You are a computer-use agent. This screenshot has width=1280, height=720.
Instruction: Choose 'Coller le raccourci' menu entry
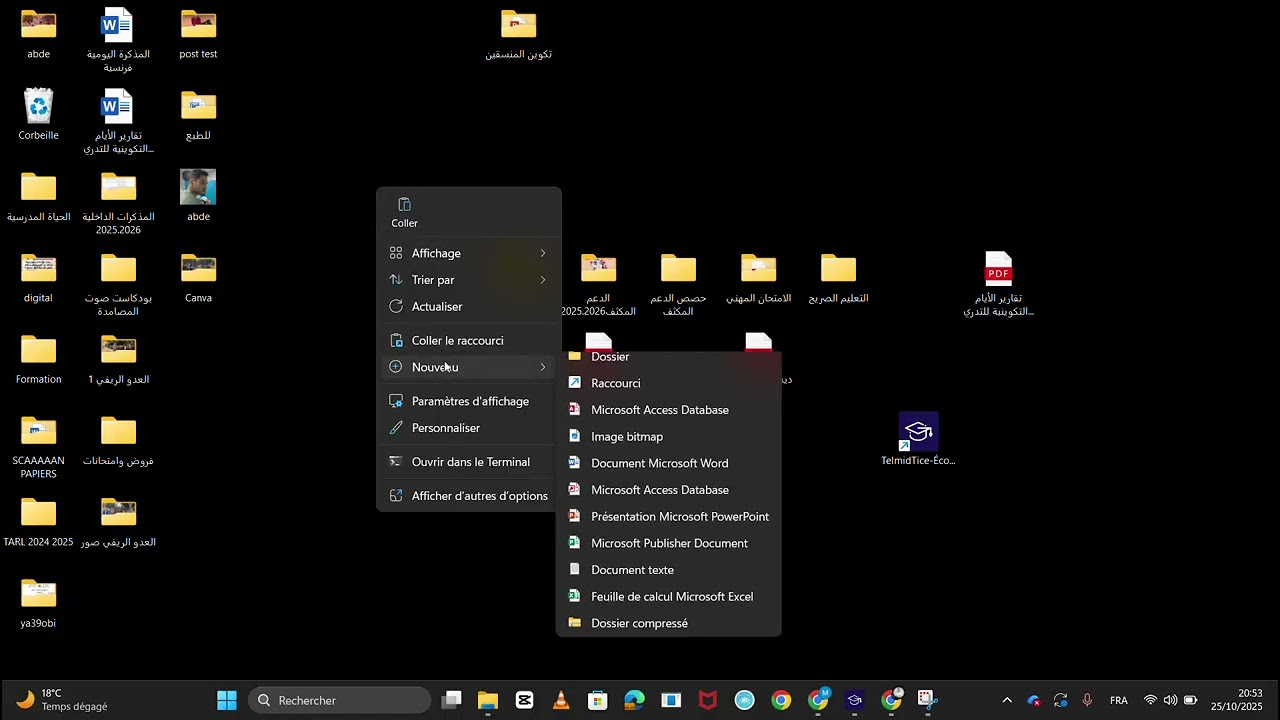(468, 340)
